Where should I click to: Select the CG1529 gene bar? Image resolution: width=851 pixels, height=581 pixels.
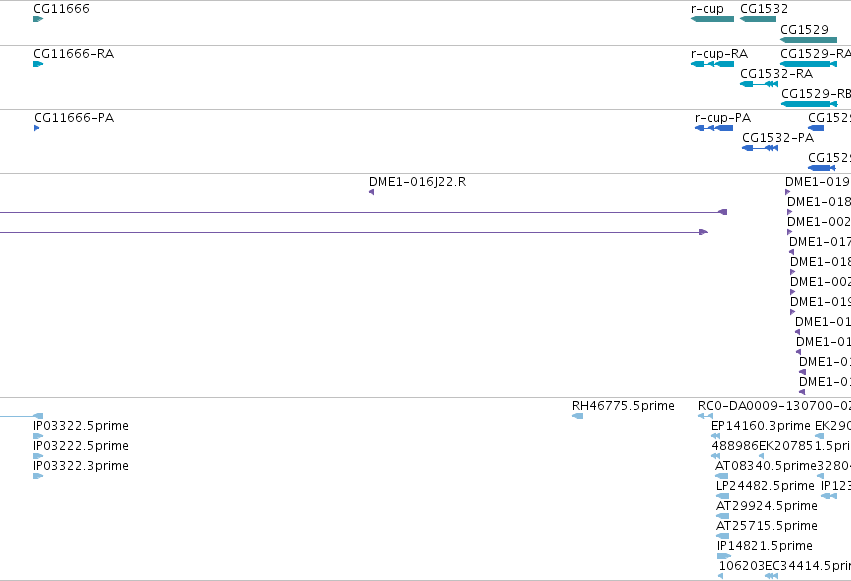click(809, 40)
